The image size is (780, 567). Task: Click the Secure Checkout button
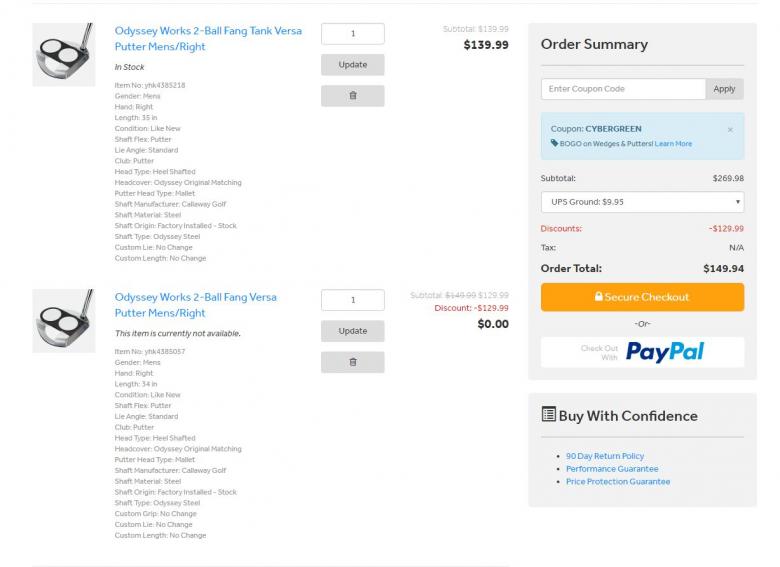click(642, 297)
